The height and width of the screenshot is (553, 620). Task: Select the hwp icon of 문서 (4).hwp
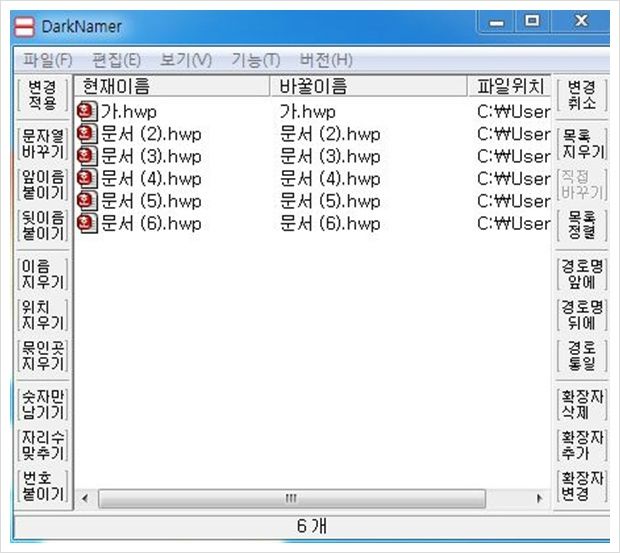[x=87, y=178]
